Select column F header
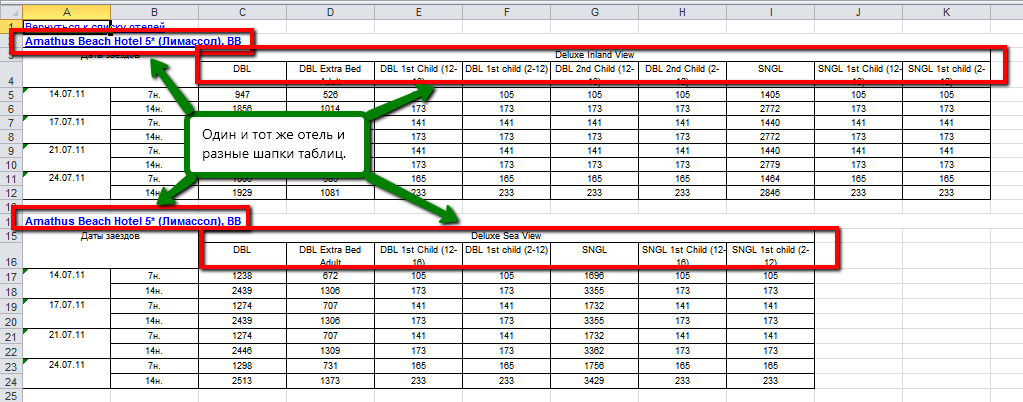The height and width of the screenshot is (402, 1023). [506, 12]
